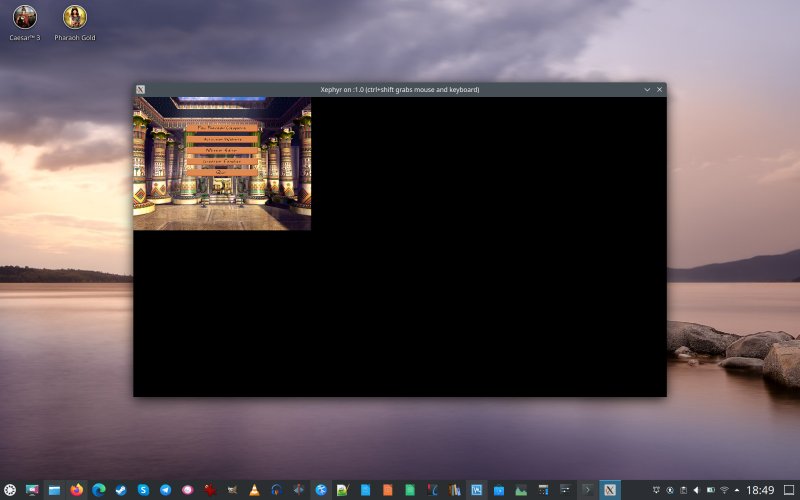The image size is (800, 500).
Task: Open the Pharaoh Gold desktop shortcut
Action: [x=74, y=22]
